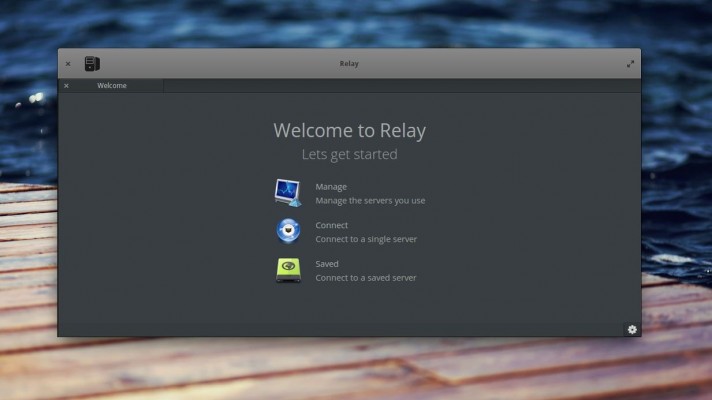Toggle fullscreen with the expand arrows icon
The height and width of the screenshot is (400, 712).
coord(630,64)
